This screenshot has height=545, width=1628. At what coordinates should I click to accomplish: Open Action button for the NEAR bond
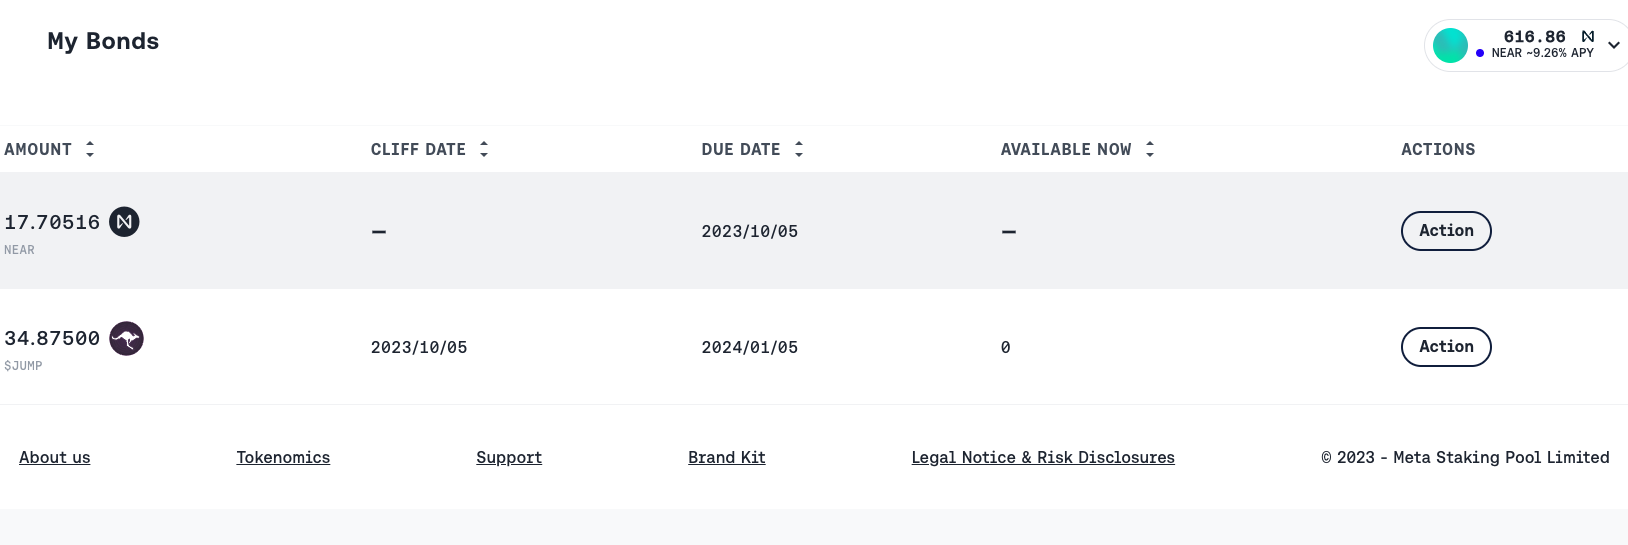[x=1446, y=231]
